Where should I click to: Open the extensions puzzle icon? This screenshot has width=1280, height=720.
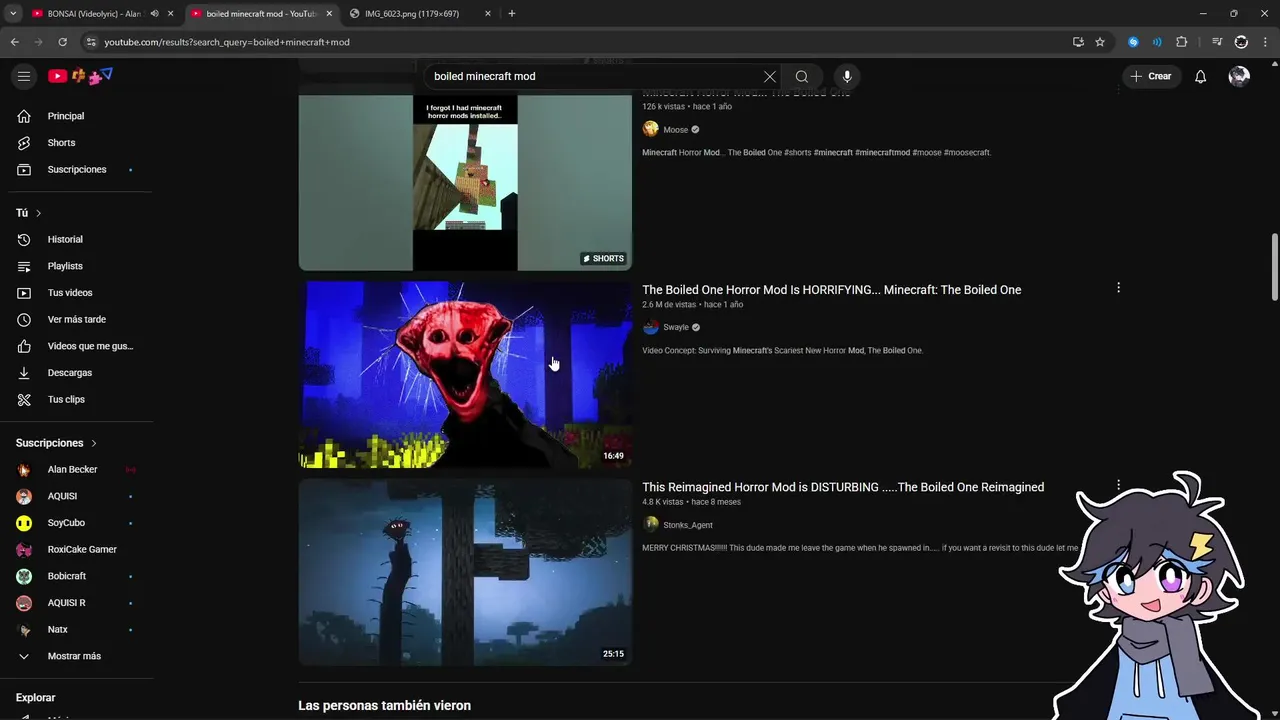coord(1182,42)
